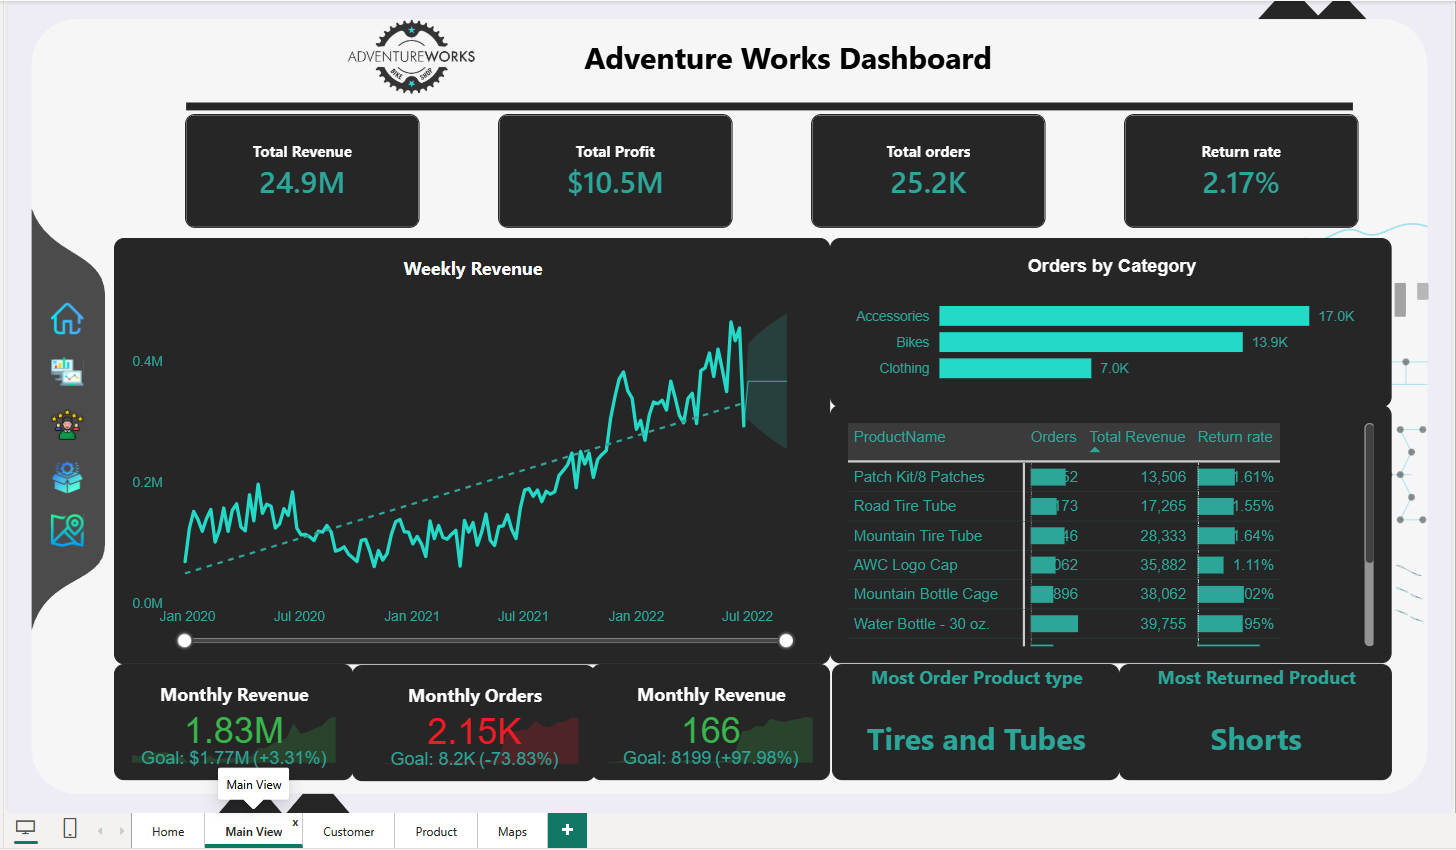Sort table by Total Revenue column header
This screenshot has height=850, width=1456.
[x=1137, y=437]
